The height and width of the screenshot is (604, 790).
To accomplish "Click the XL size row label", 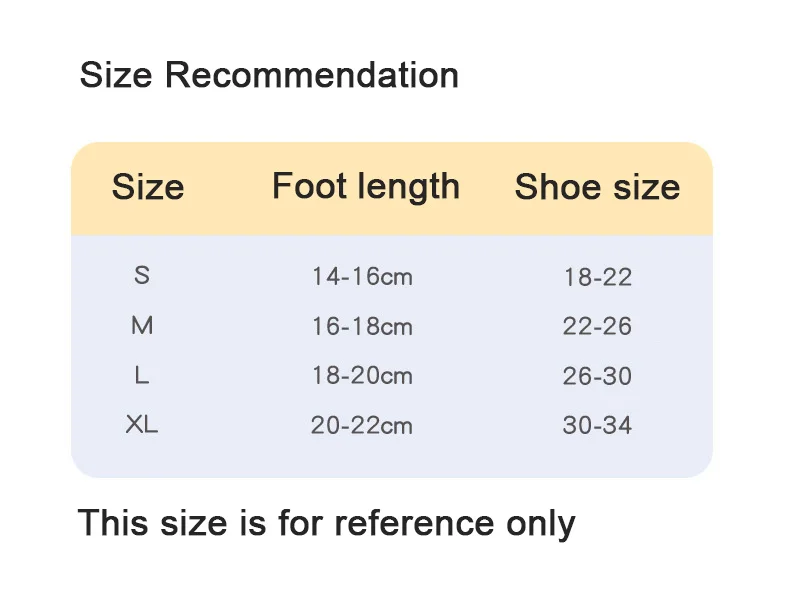I will (x=142, y=424).
